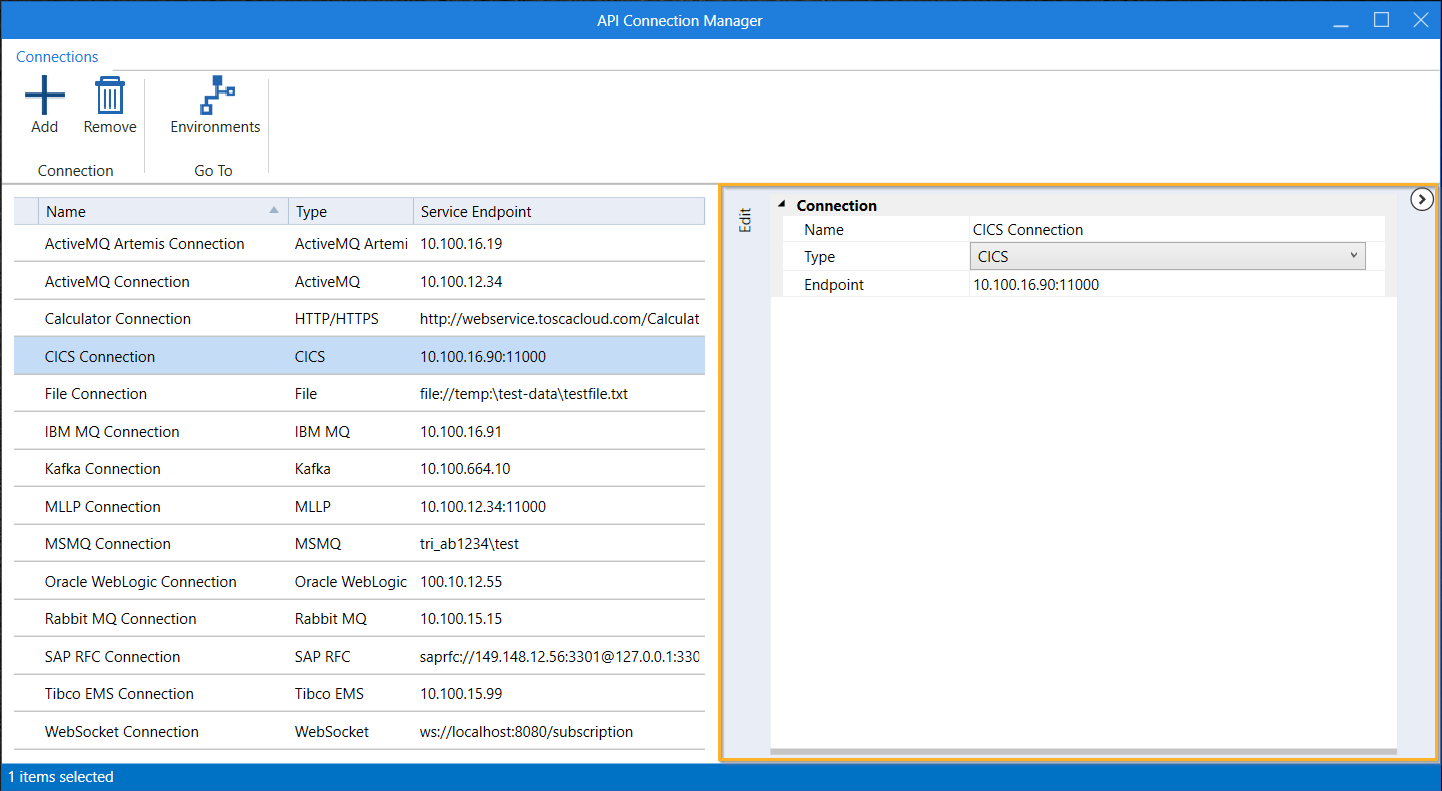Click the Add connection plus icon
This screenshot has height=791, width=1442.
click(44, 97)
